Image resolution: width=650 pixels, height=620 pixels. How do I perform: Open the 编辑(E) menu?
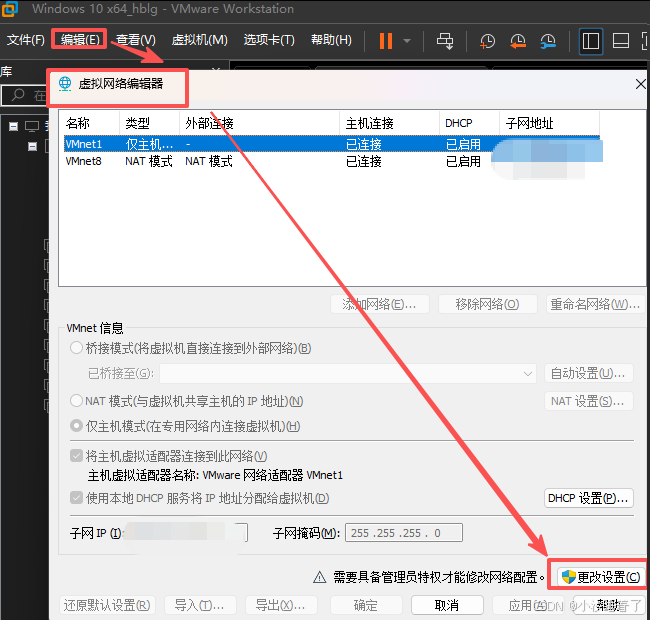point(80,40)
